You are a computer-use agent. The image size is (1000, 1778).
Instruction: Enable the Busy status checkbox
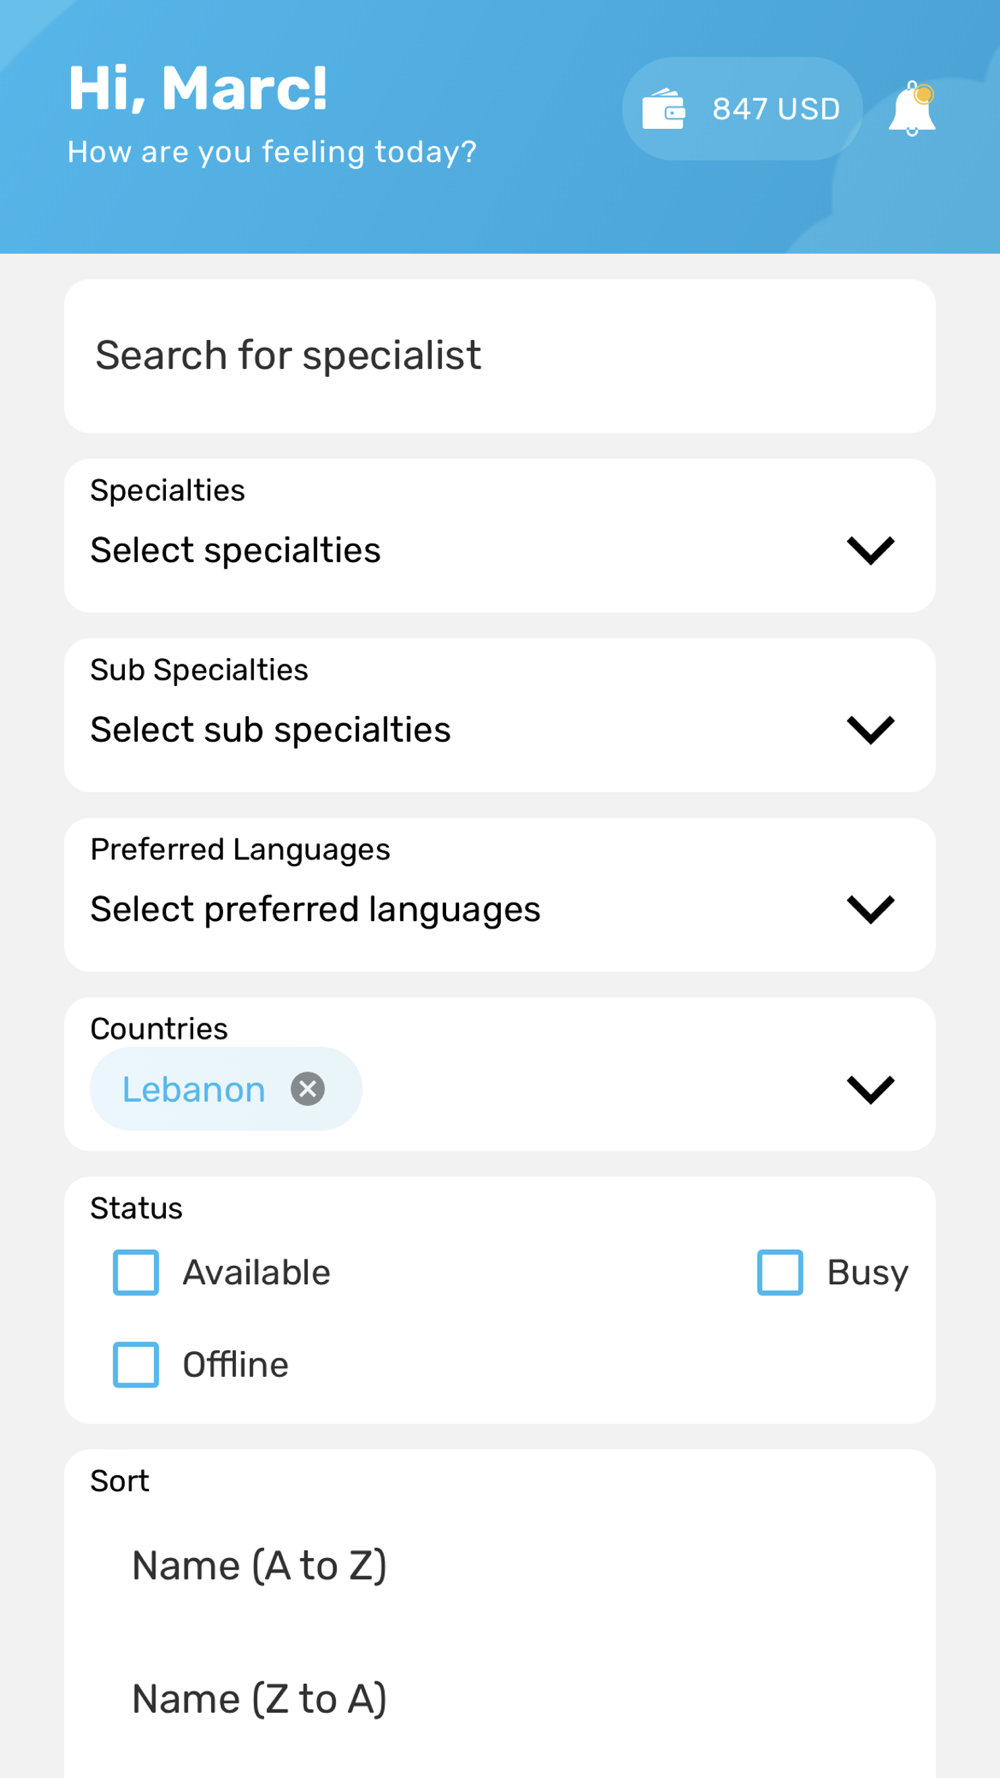(x=780, y=1272)
